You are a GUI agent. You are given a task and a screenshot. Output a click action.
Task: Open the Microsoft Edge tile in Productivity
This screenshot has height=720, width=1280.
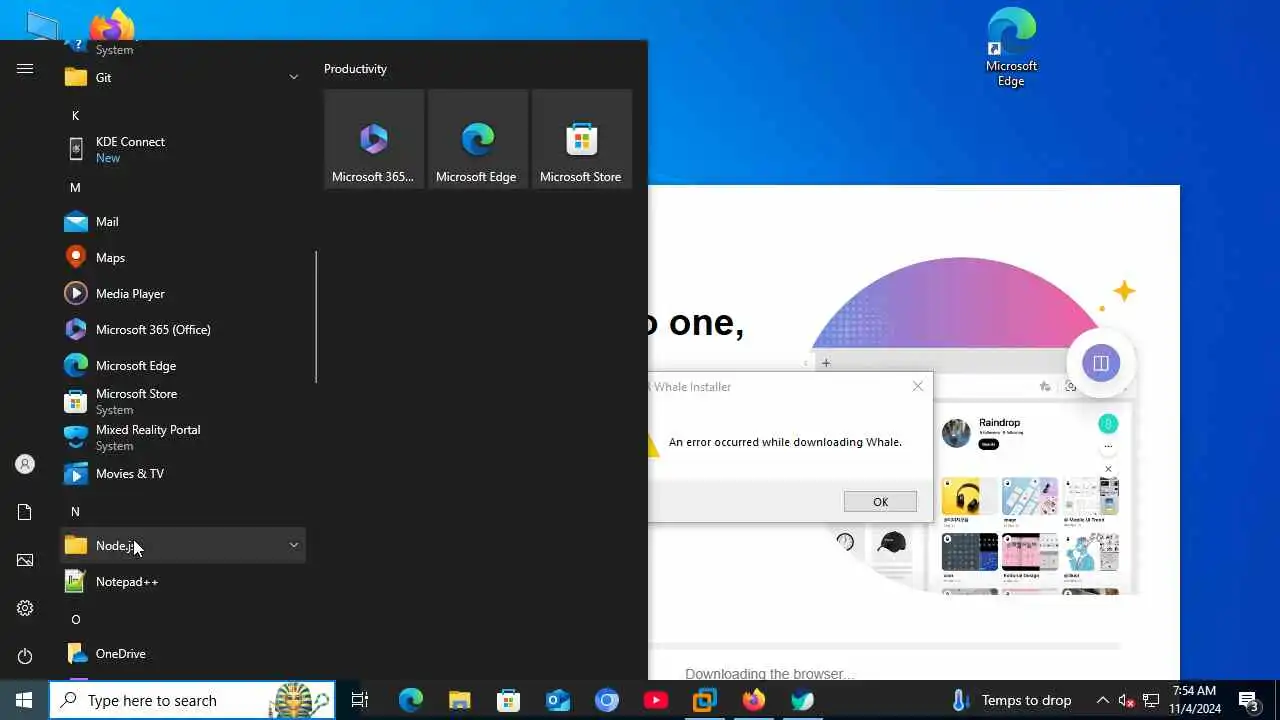(x=478, y=138)
